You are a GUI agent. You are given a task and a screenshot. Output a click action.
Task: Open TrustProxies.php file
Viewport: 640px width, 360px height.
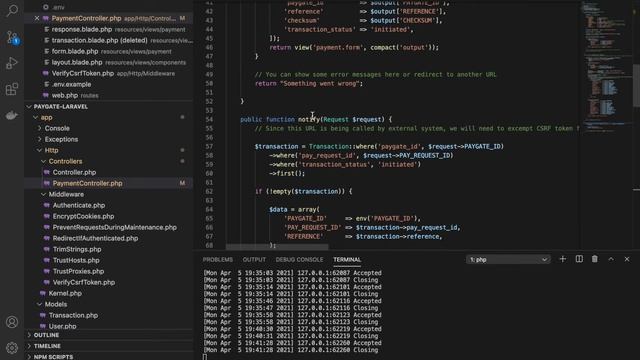tap(109, 272)
